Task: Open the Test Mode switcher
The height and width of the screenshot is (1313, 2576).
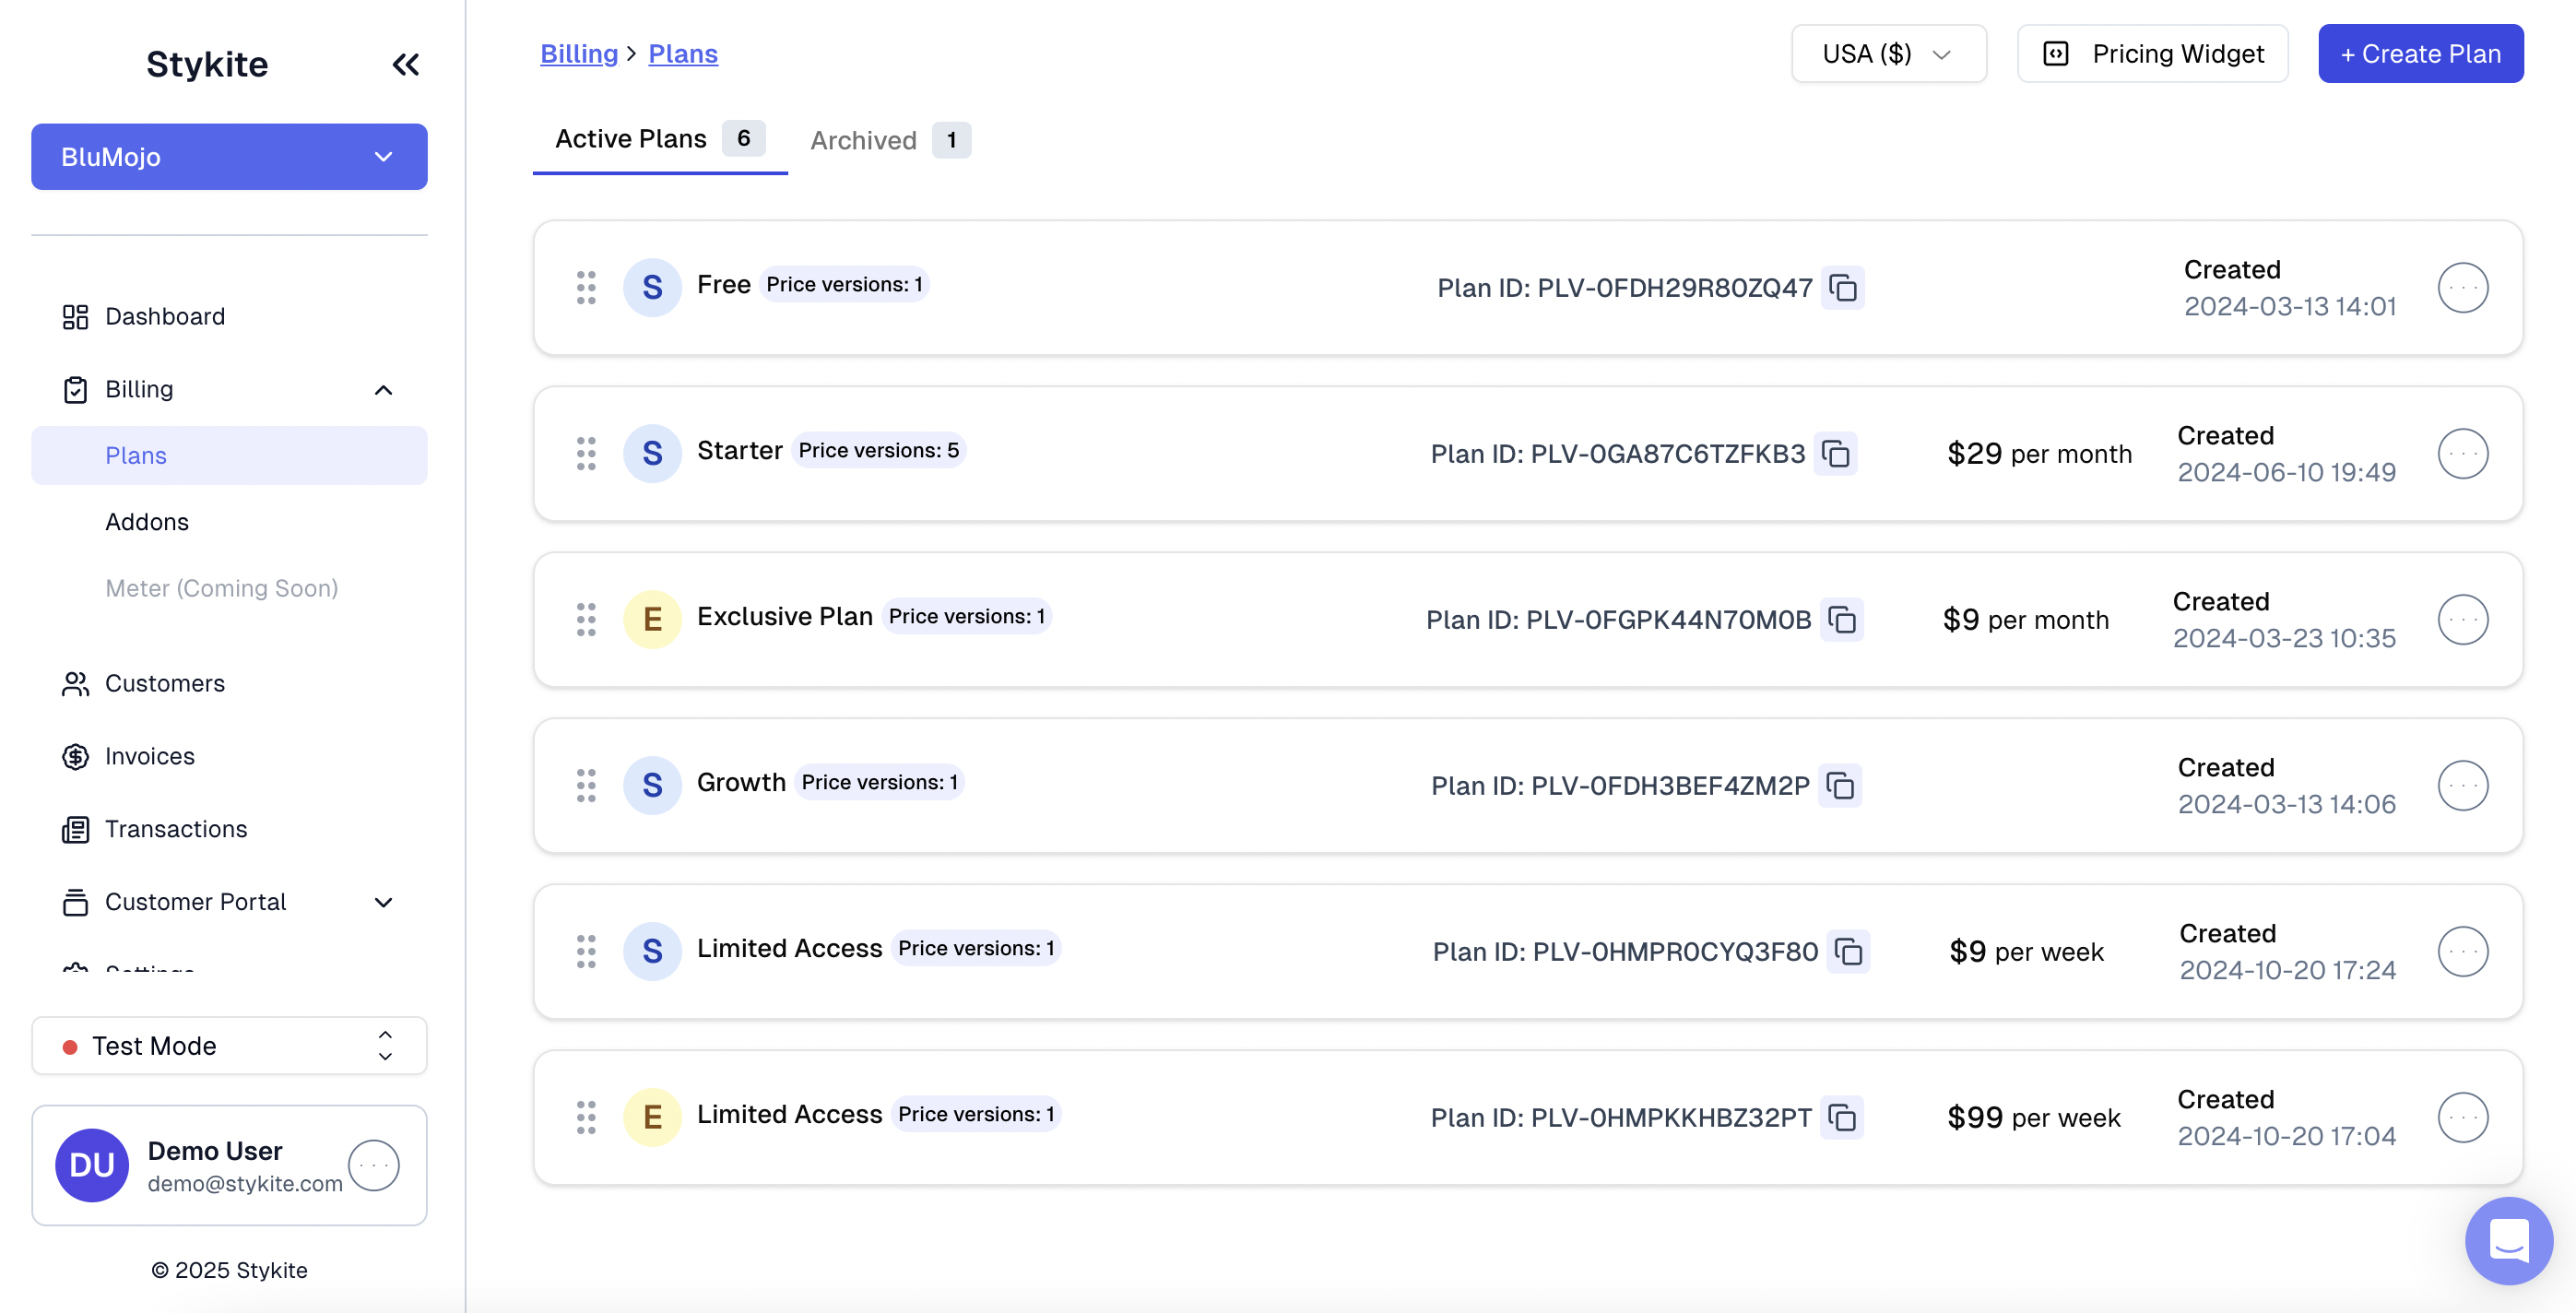Action: pos(229,1046)
